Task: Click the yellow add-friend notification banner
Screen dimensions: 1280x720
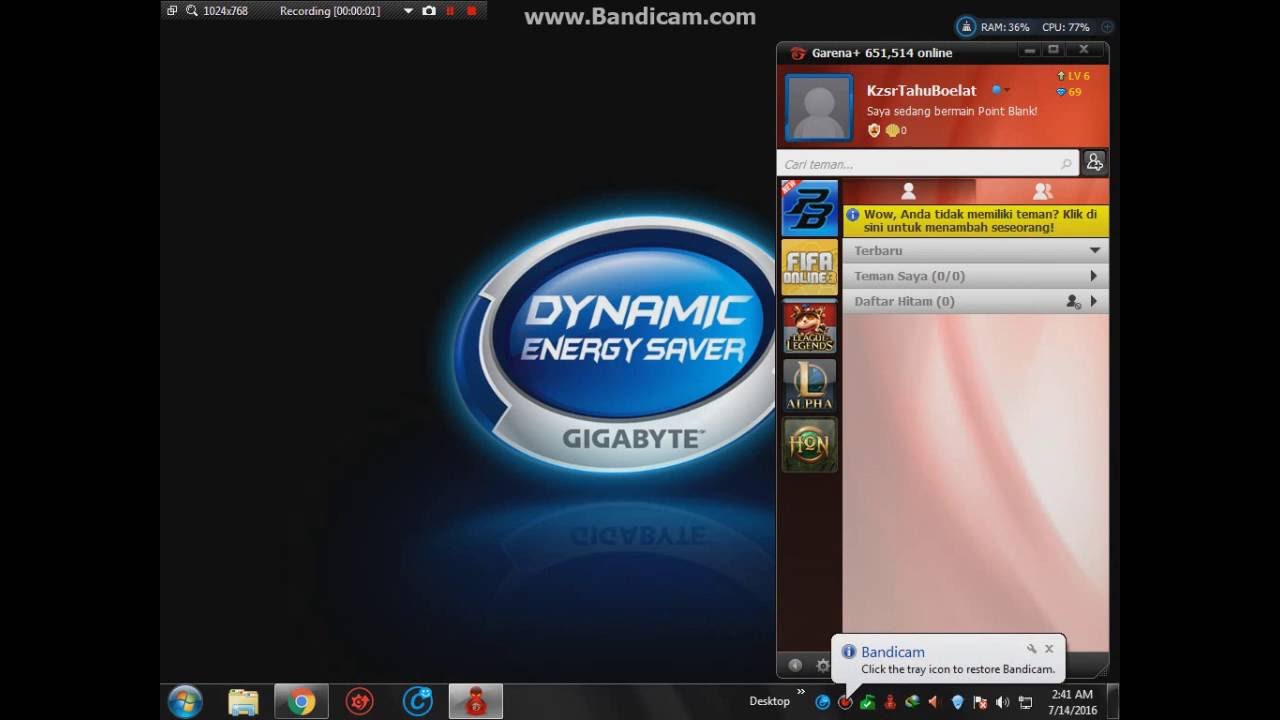Action: 975,221
